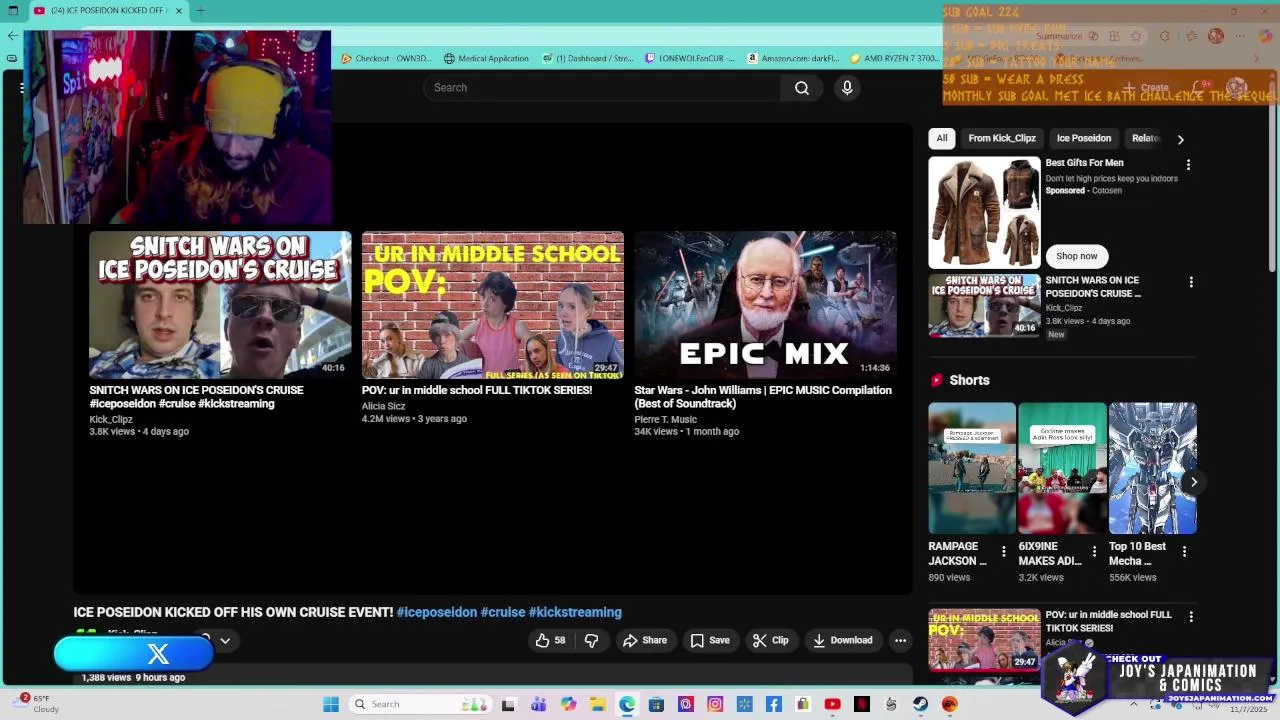Close the ICE POSEIDON browser tab
This screenshot has width=1280, height=720.
[179, 11]
